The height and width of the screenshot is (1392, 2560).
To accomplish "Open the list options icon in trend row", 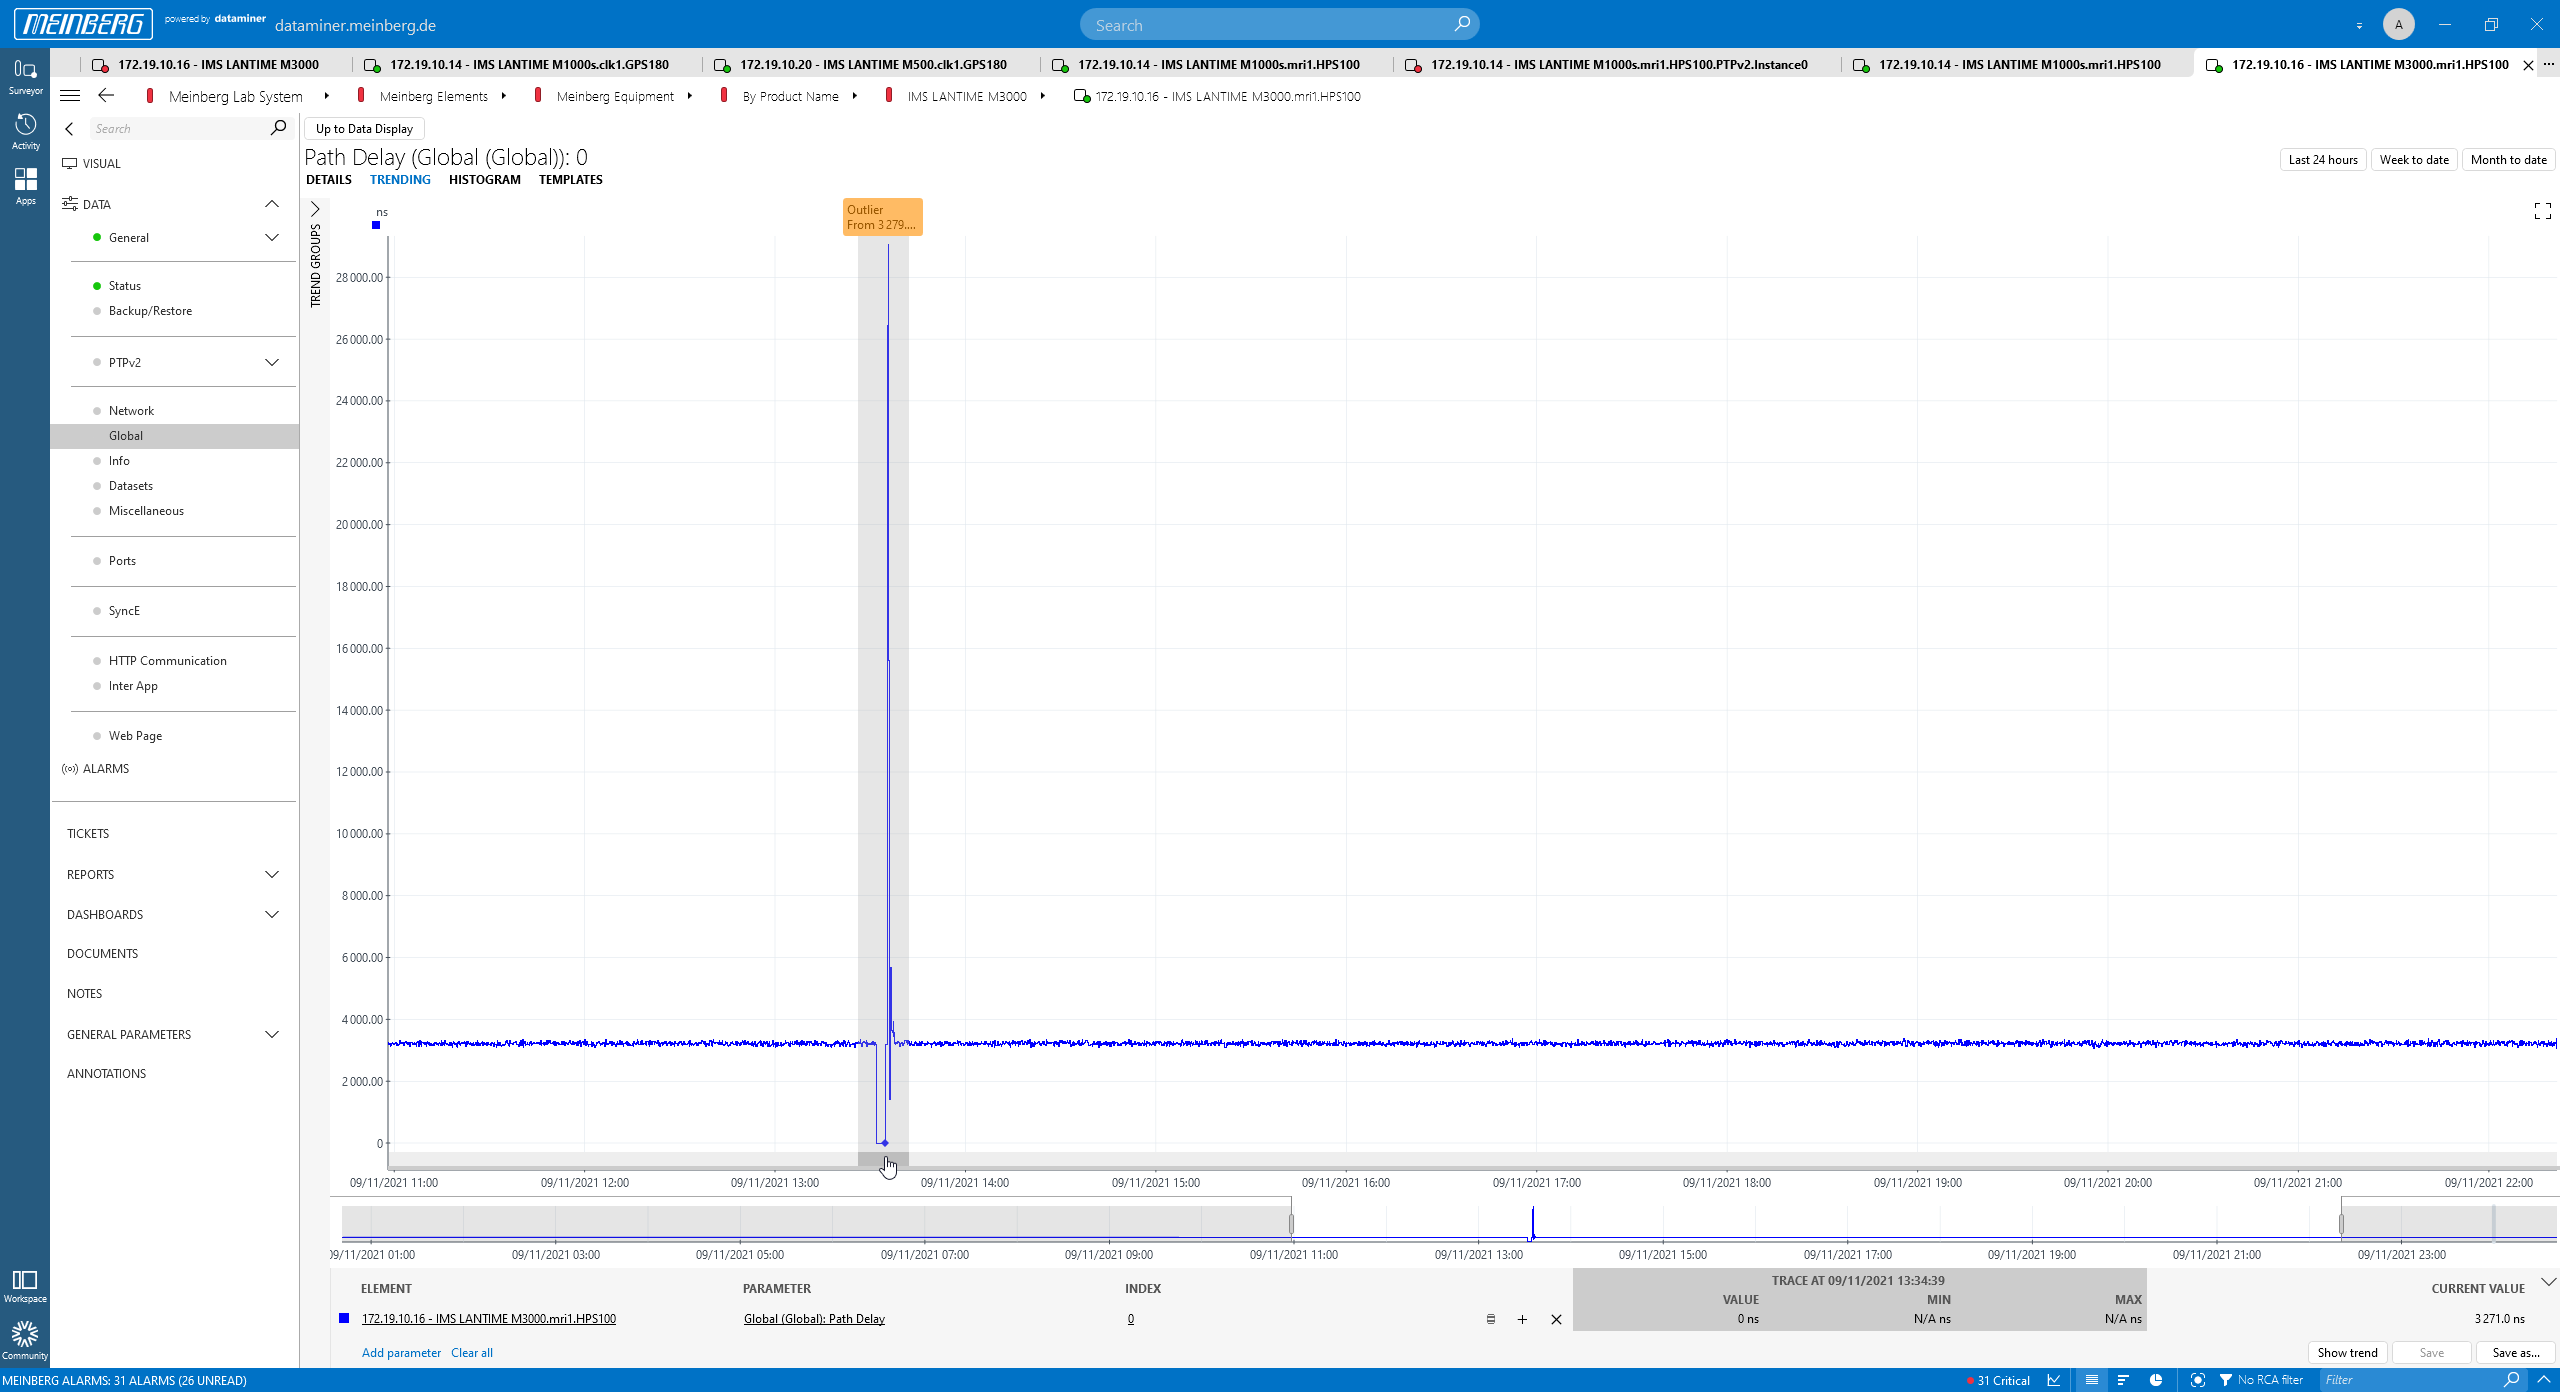I will pos(1490,1319).
